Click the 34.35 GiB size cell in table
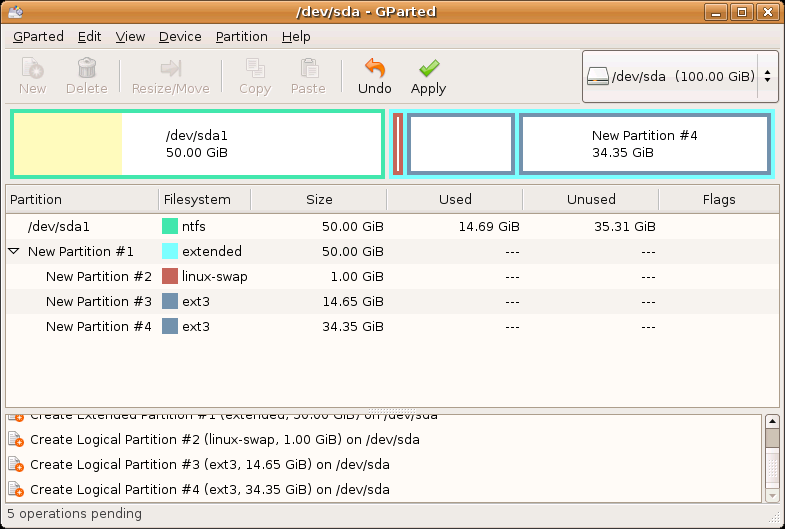The width and height of the screenshot is (785, 529). tap(353, 326)
